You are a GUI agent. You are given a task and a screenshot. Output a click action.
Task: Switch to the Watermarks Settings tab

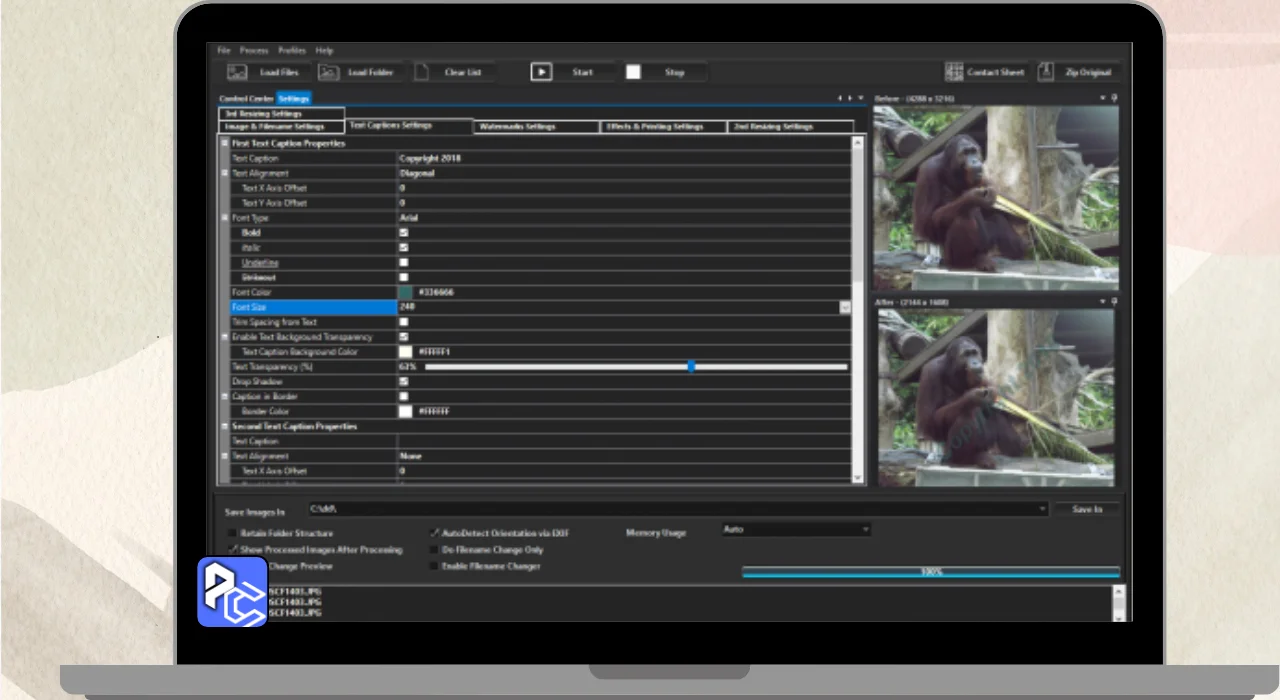[517, 127]
